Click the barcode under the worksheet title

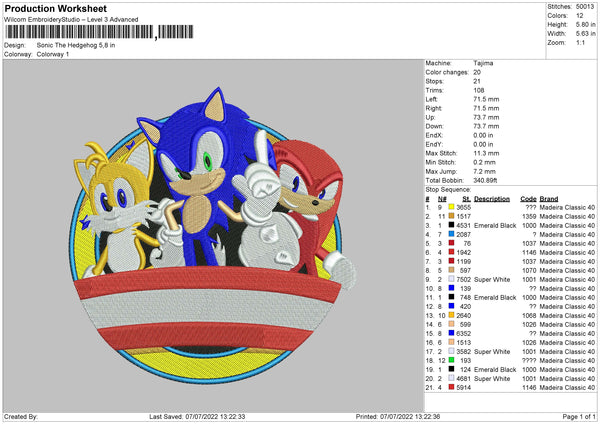[99, 32]
